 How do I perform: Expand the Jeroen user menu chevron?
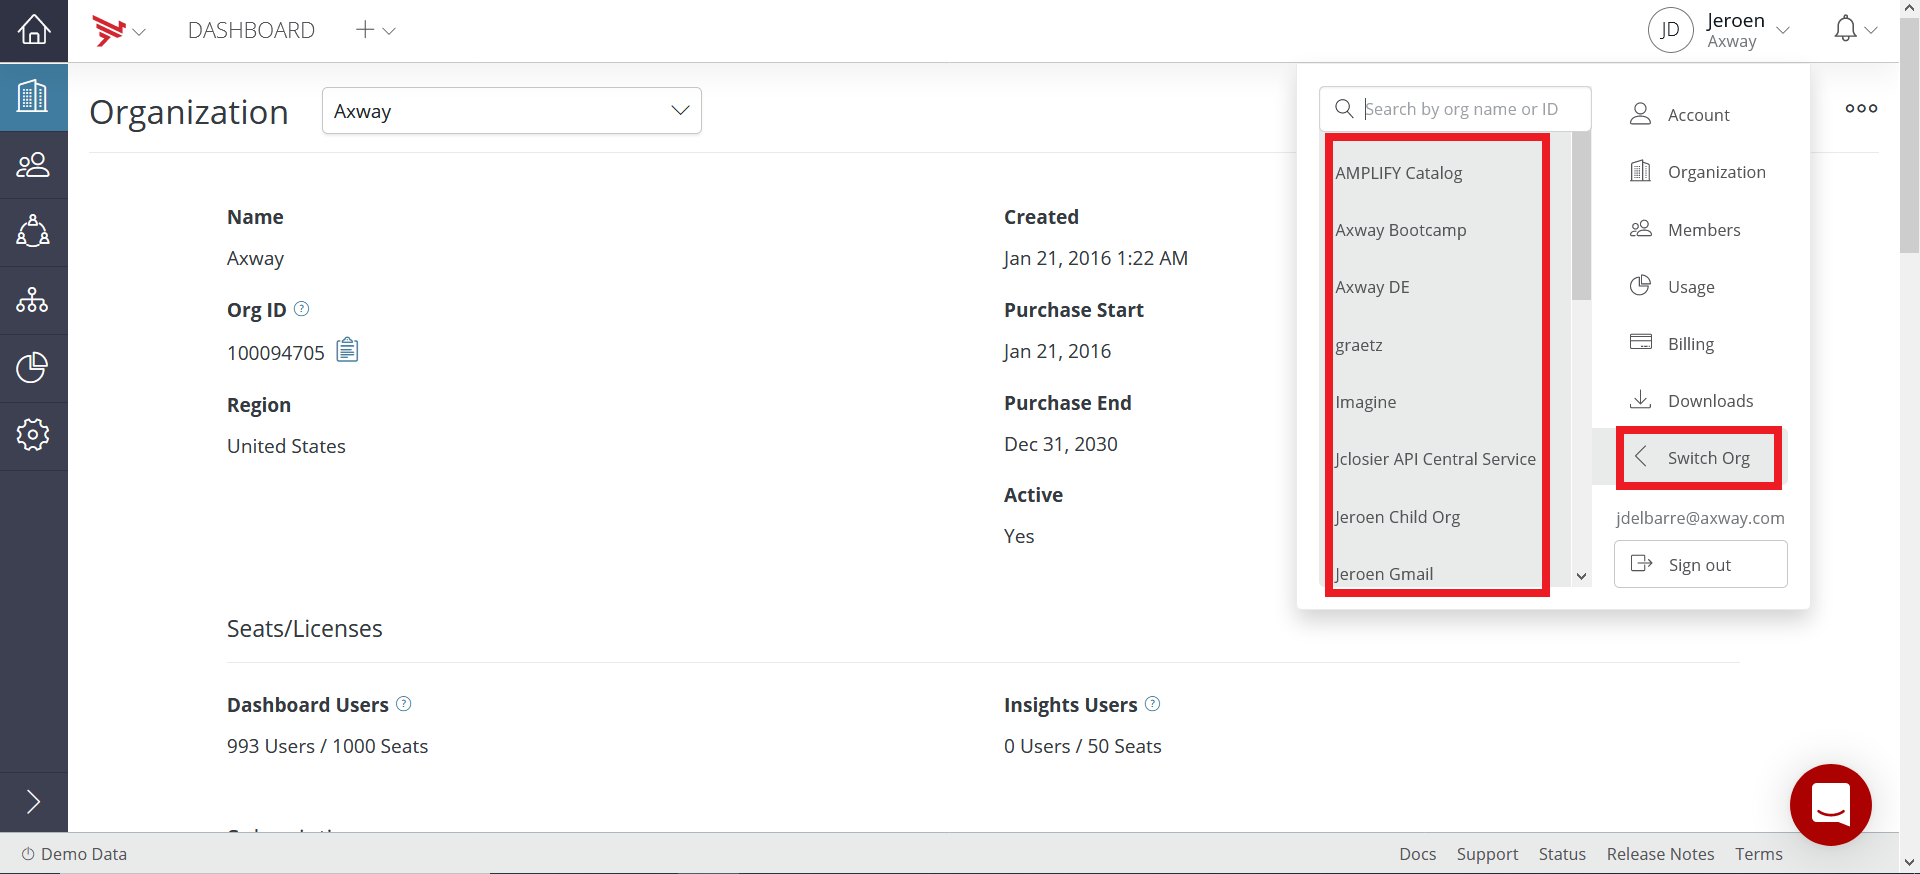(1783, 31)
